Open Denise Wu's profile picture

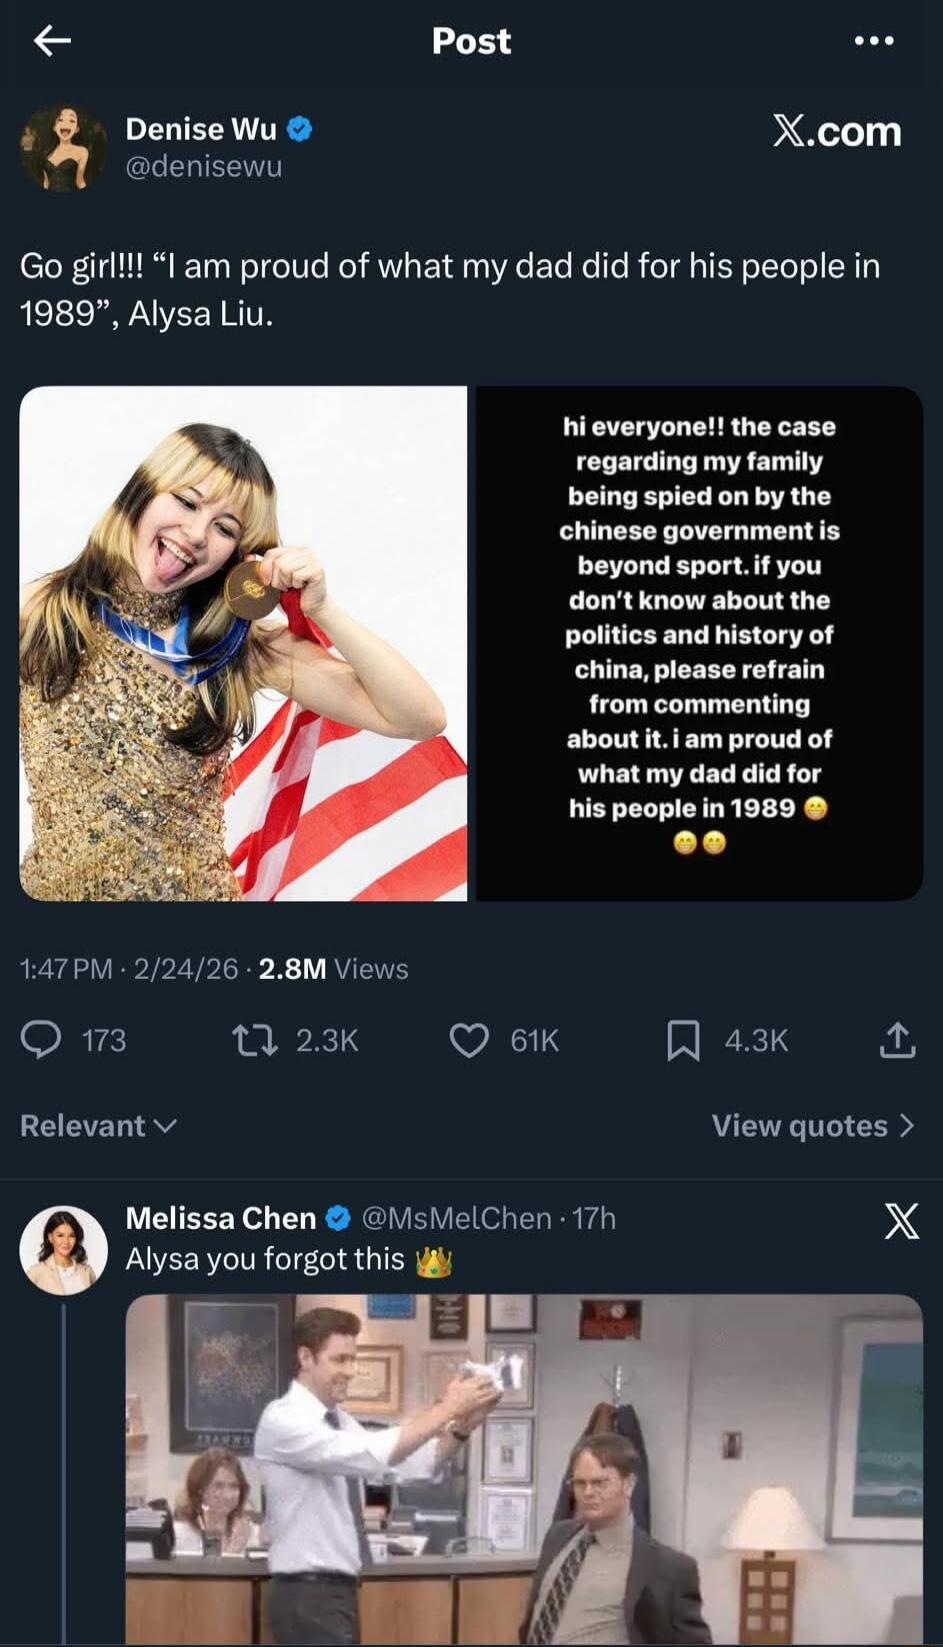63,147
